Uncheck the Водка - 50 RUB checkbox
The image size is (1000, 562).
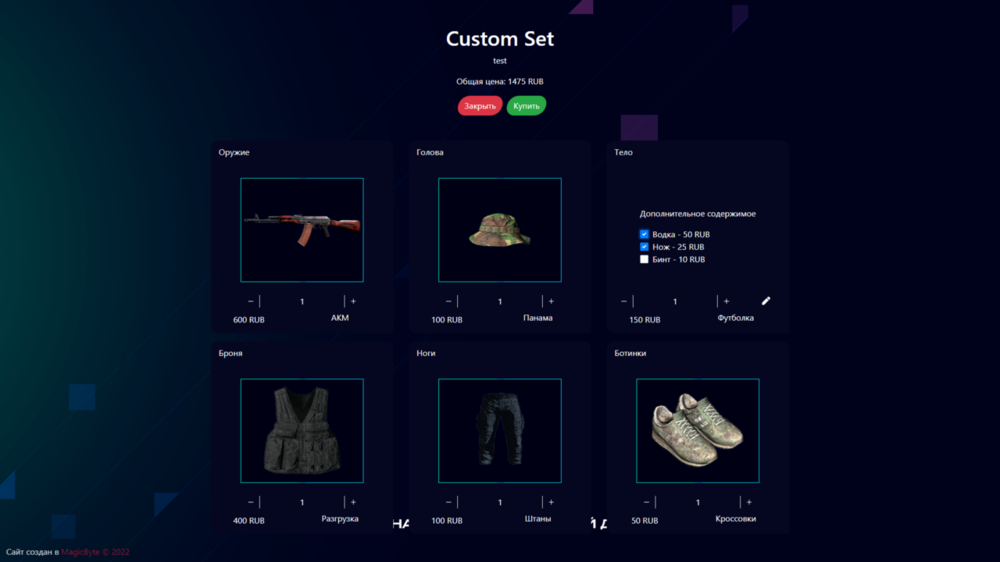pos(644,234)
